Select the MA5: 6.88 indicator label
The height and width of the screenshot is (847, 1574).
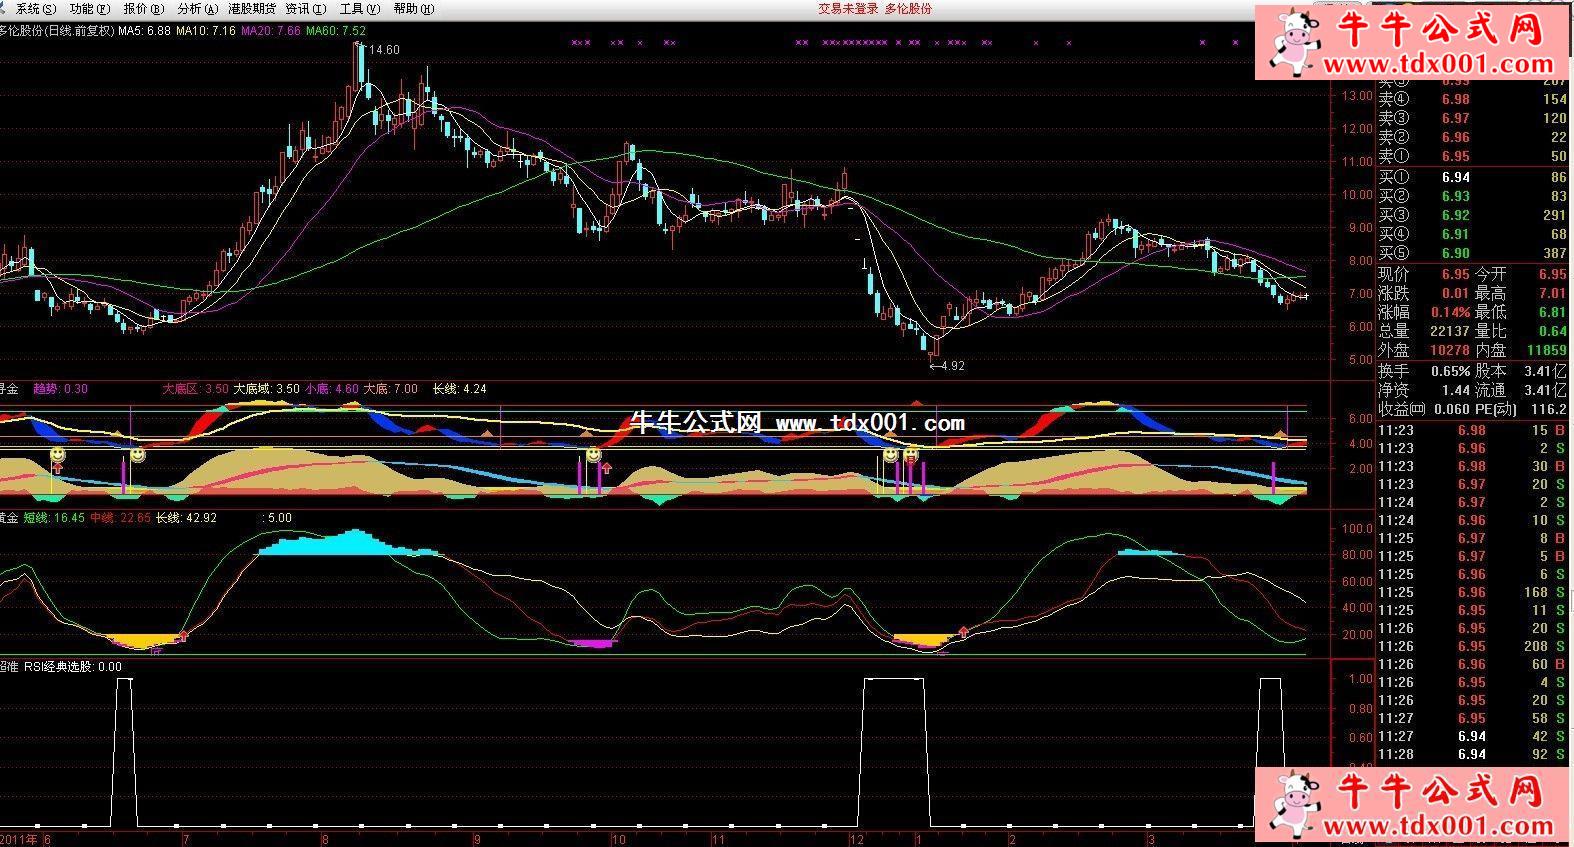click(144, 31)
